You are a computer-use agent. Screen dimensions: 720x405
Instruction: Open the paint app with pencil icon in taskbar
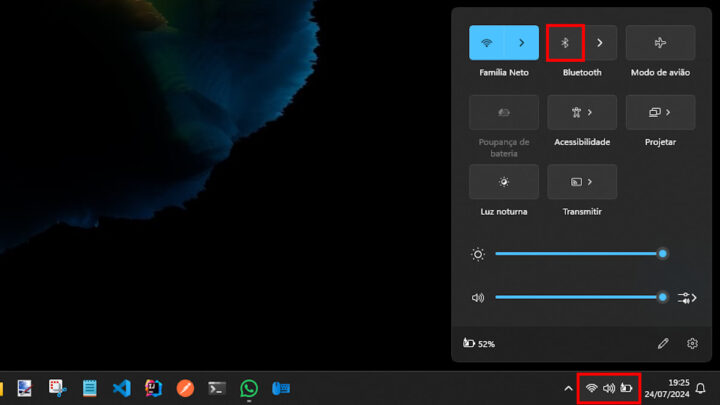[25, 388]
